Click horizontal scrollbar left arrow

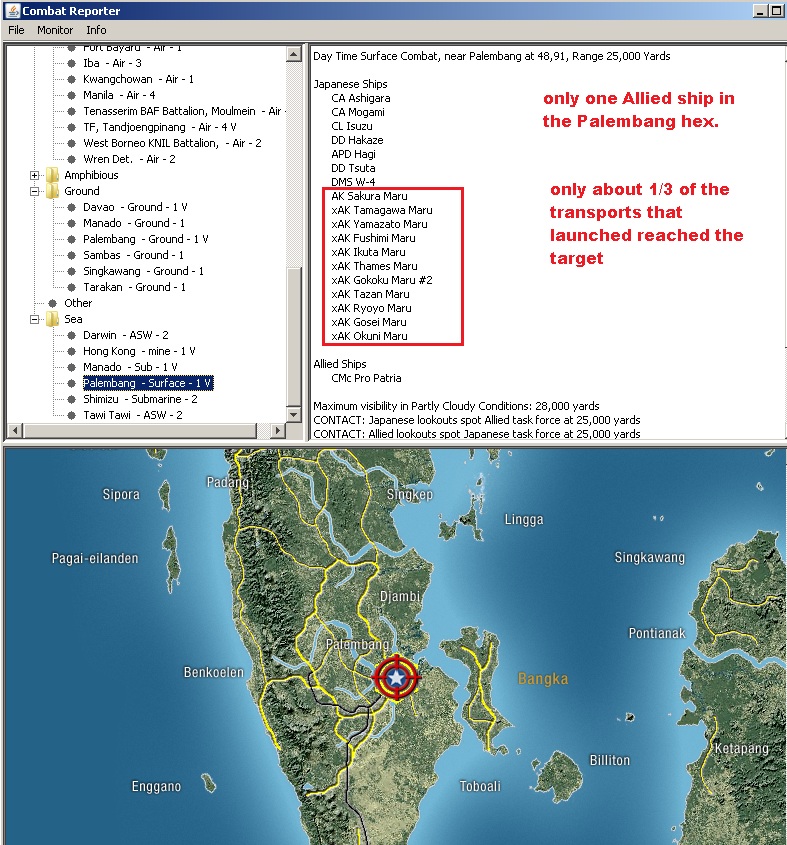click(15, 431)
